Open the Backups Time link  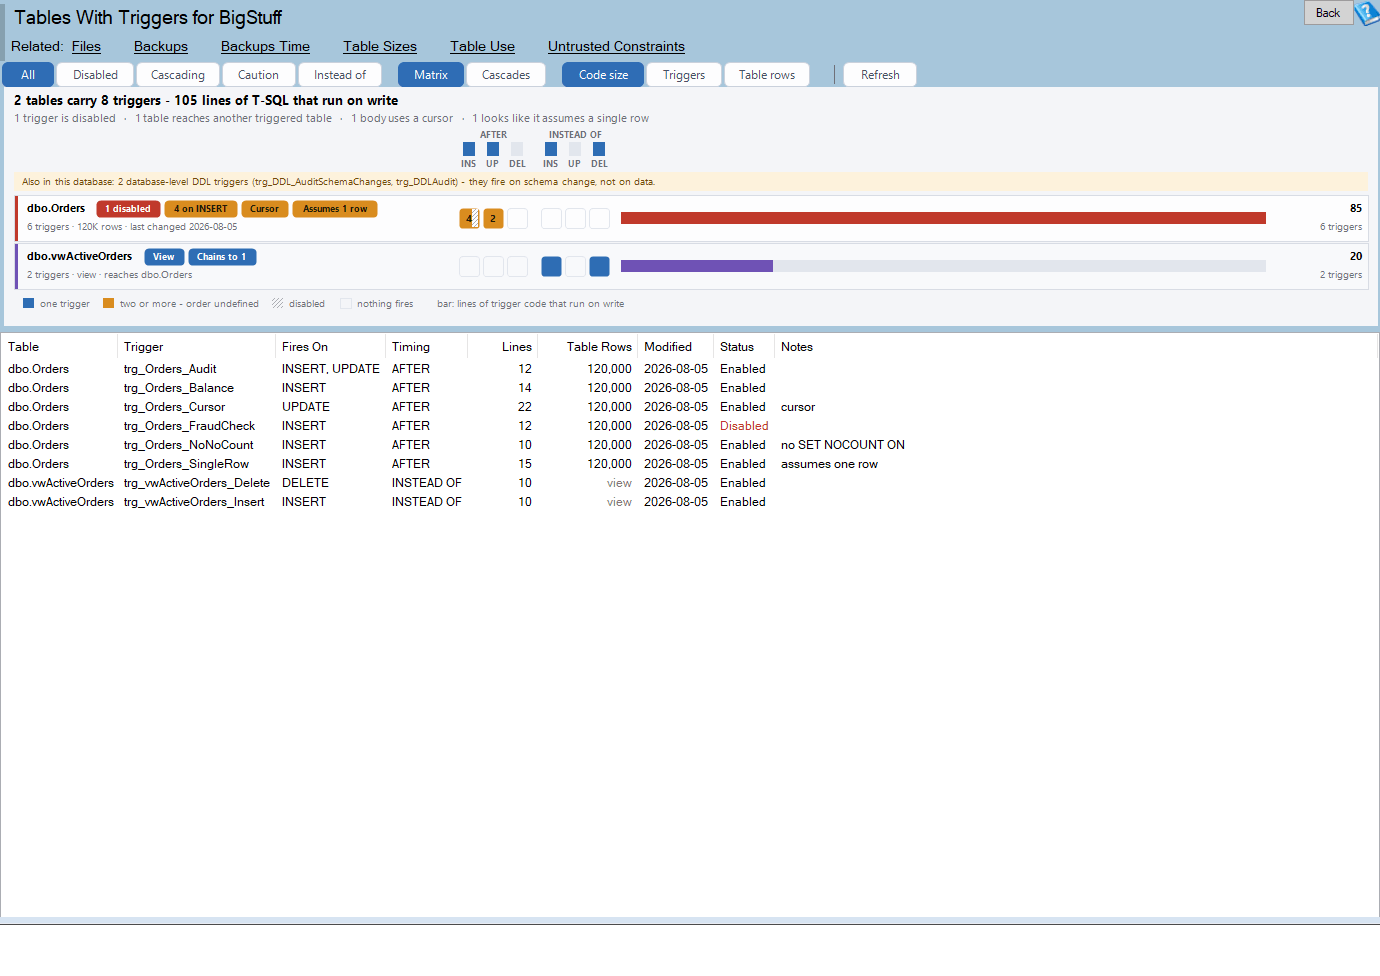(x=265, y=47)
